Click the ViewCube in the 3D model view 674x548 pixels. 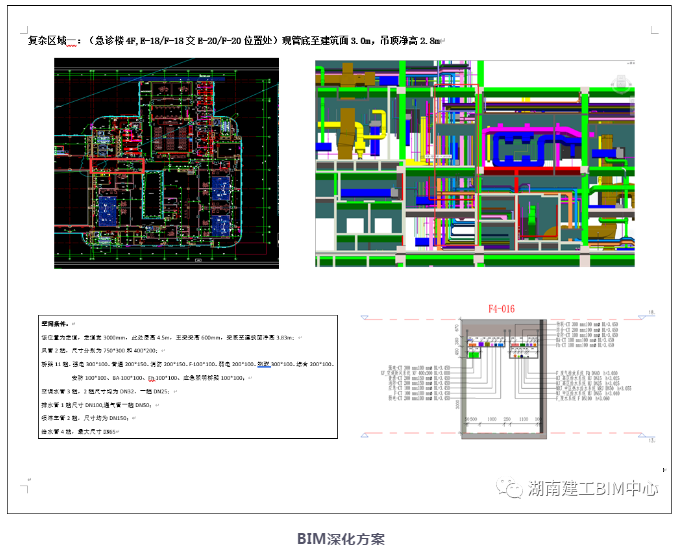[x=621, y=84]
